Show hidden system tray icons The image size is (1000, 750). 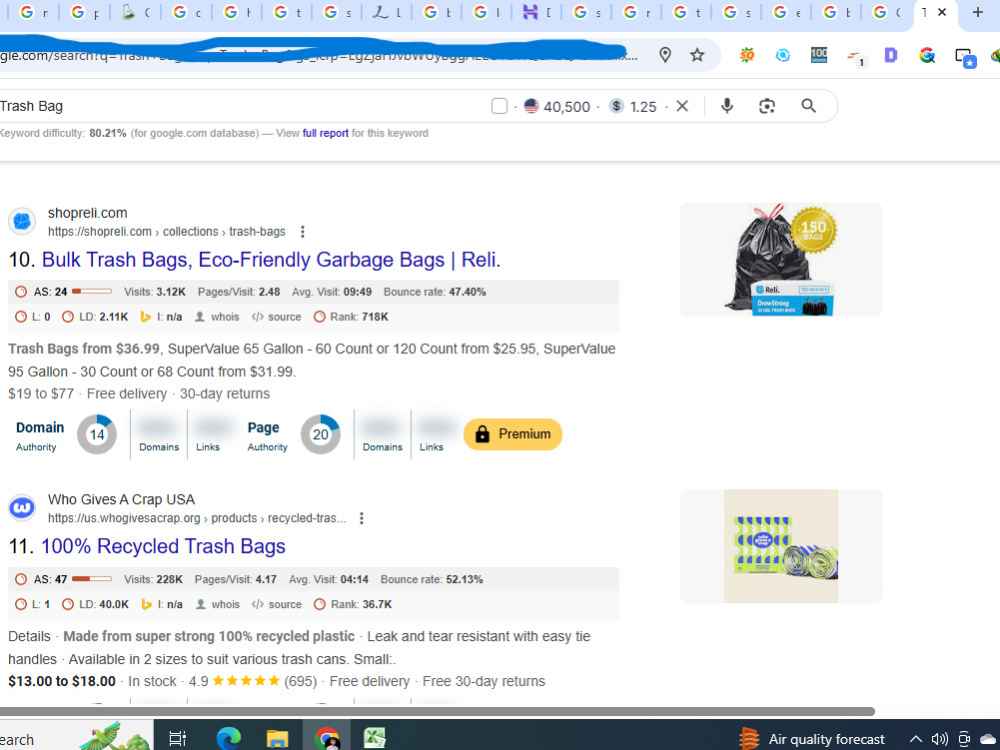coord(915,739)
